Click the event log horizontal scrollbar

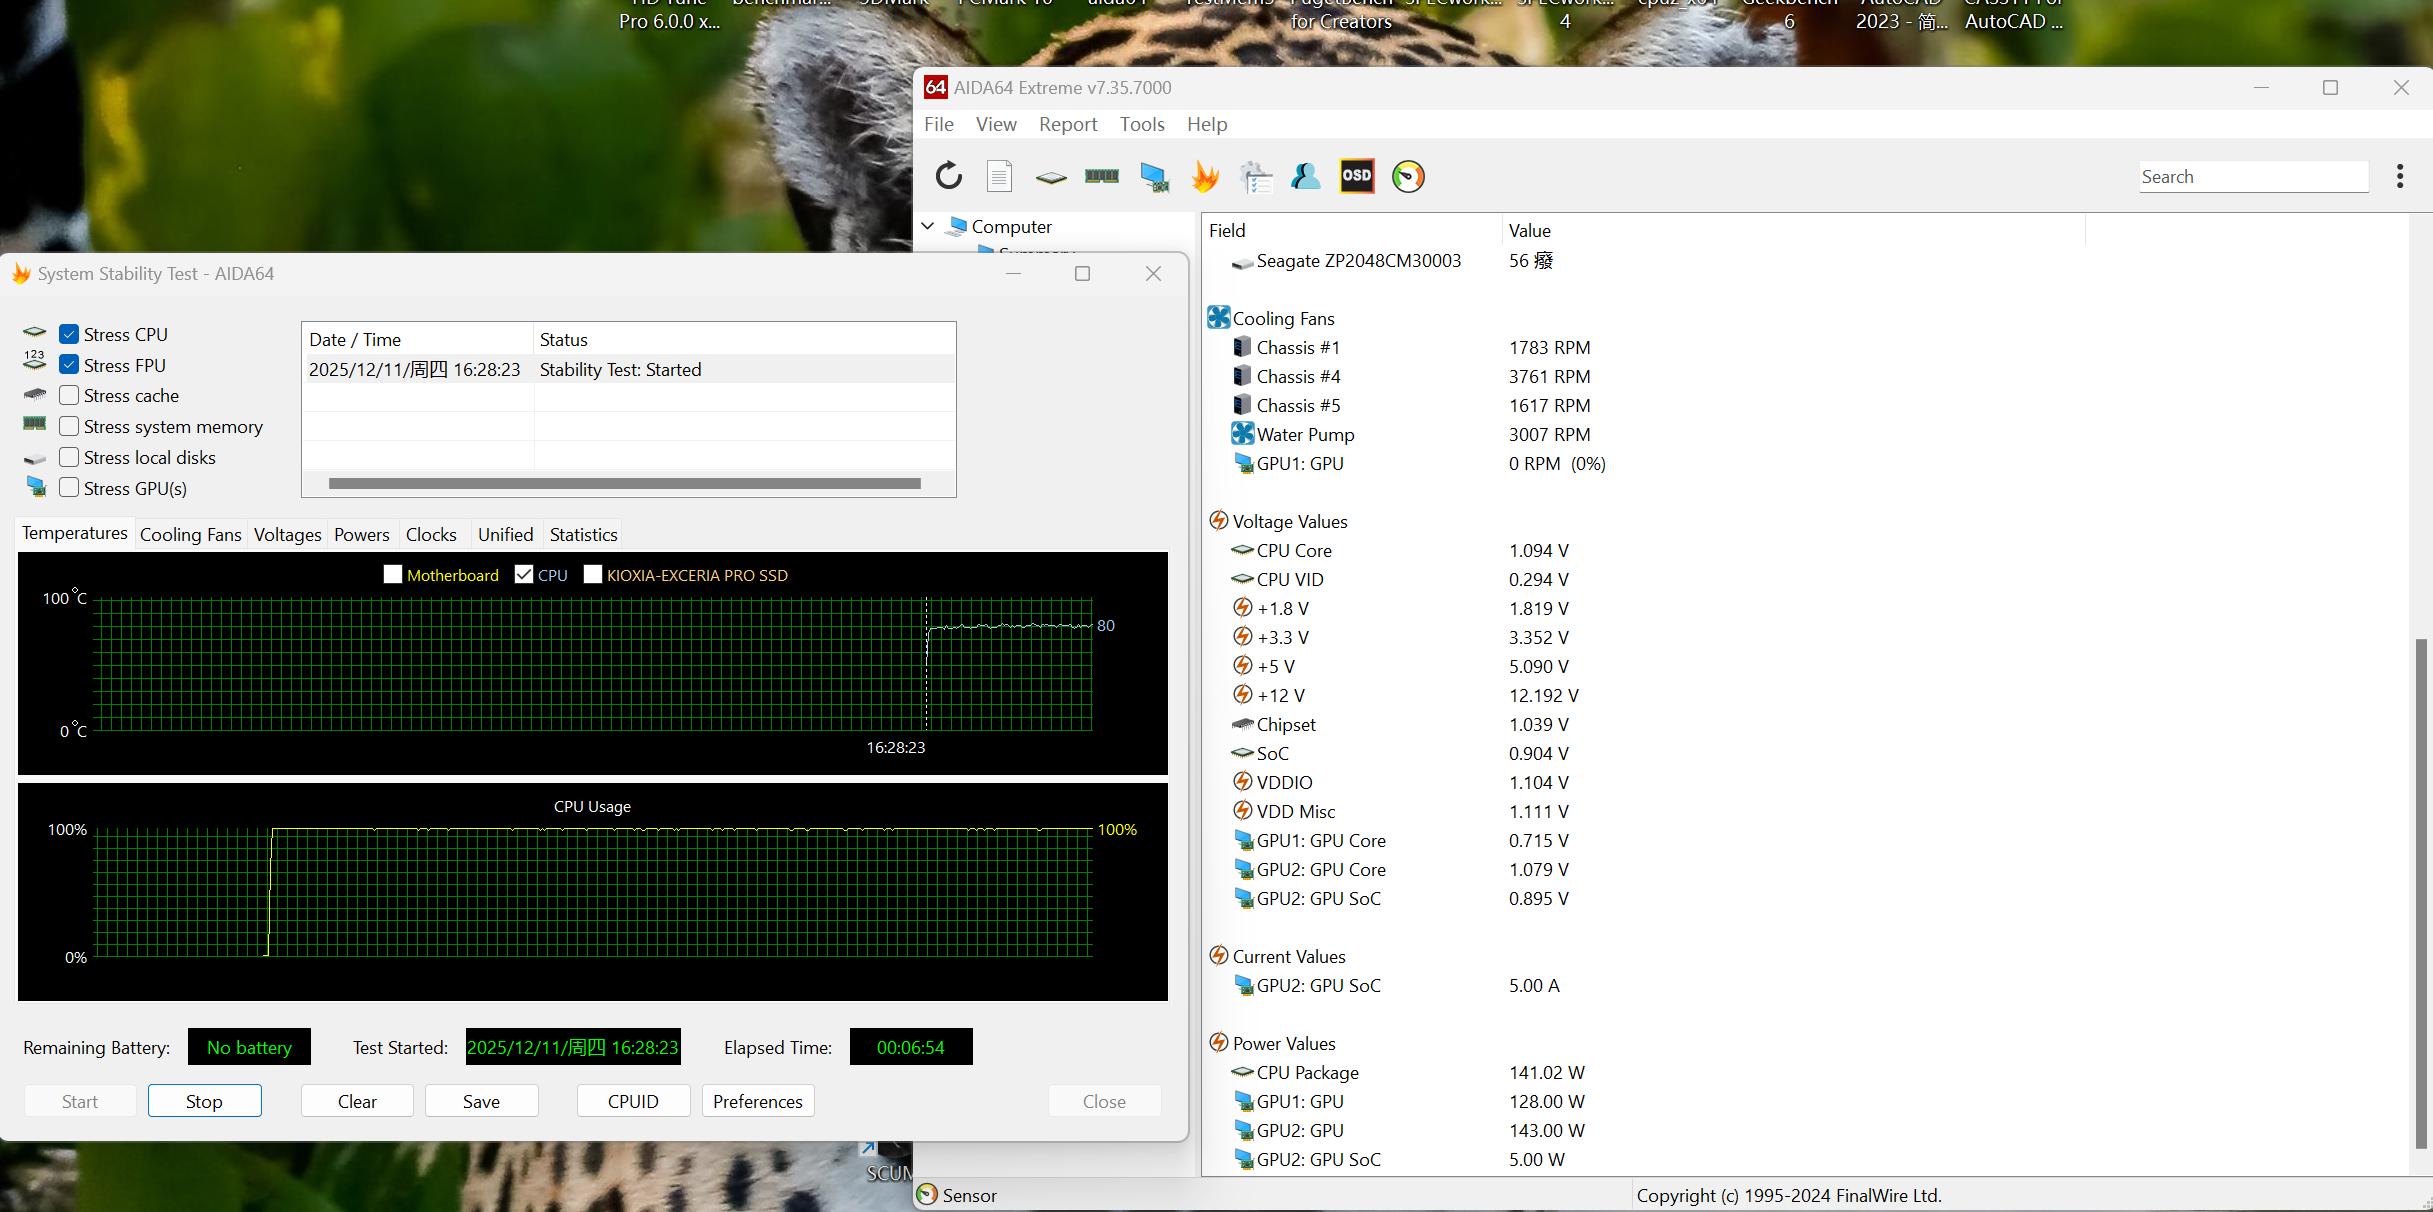tap(624, 484)
